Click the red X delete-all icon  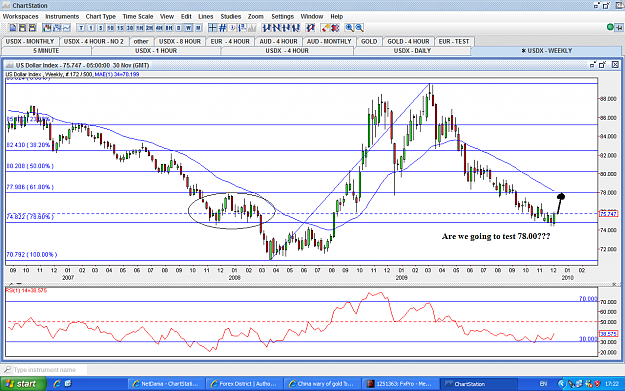pos(335,28)
